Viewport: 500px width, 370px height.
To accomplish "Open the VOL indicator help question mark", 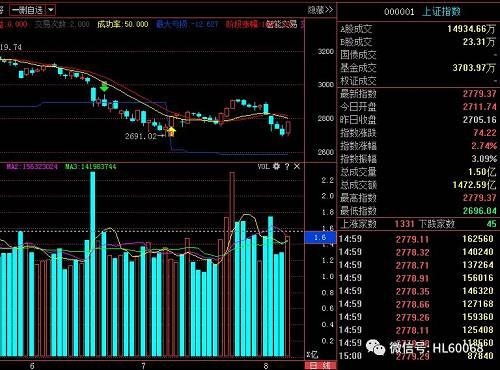I will coord(287,166).
